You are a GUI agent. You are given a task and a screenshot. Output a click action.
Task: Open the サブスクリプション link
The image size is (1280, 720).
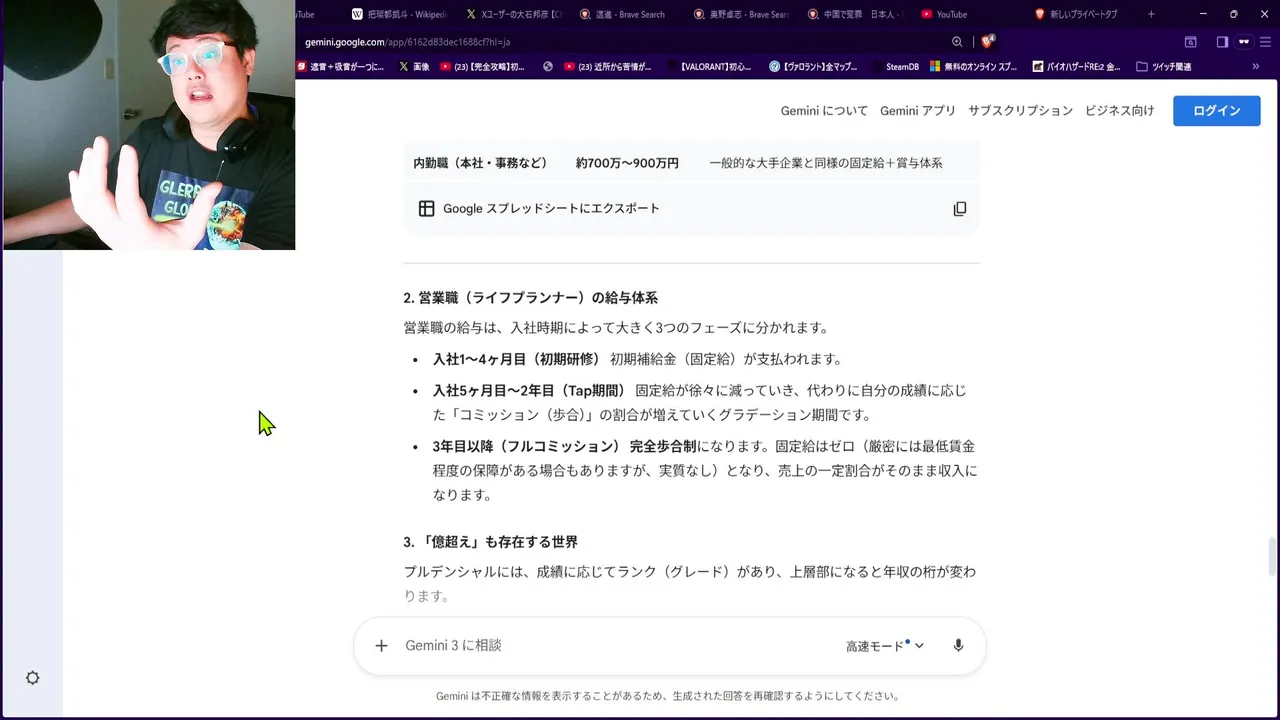coord(1020,111)
